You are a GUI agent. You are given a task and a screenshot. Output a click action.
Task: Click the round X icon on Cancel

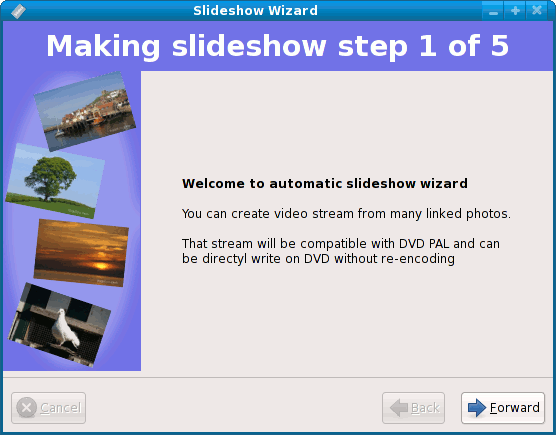coord(26,408)
